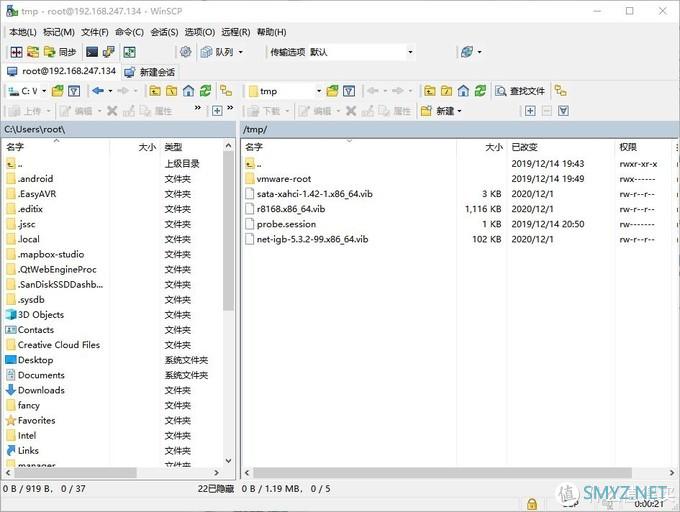This screenshot has height=512, width=680.
Task: Click the New (新建) button in remote toolbar
Action: (441, 111)
